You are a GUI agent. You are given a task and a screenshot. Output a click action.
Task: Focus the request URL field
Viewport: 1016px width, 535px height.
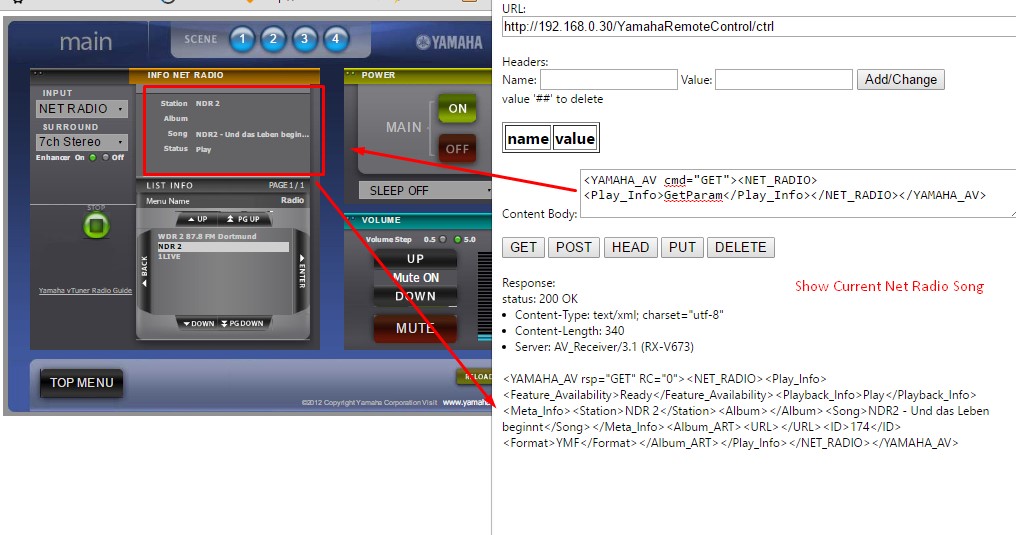[x=759, y=27]
